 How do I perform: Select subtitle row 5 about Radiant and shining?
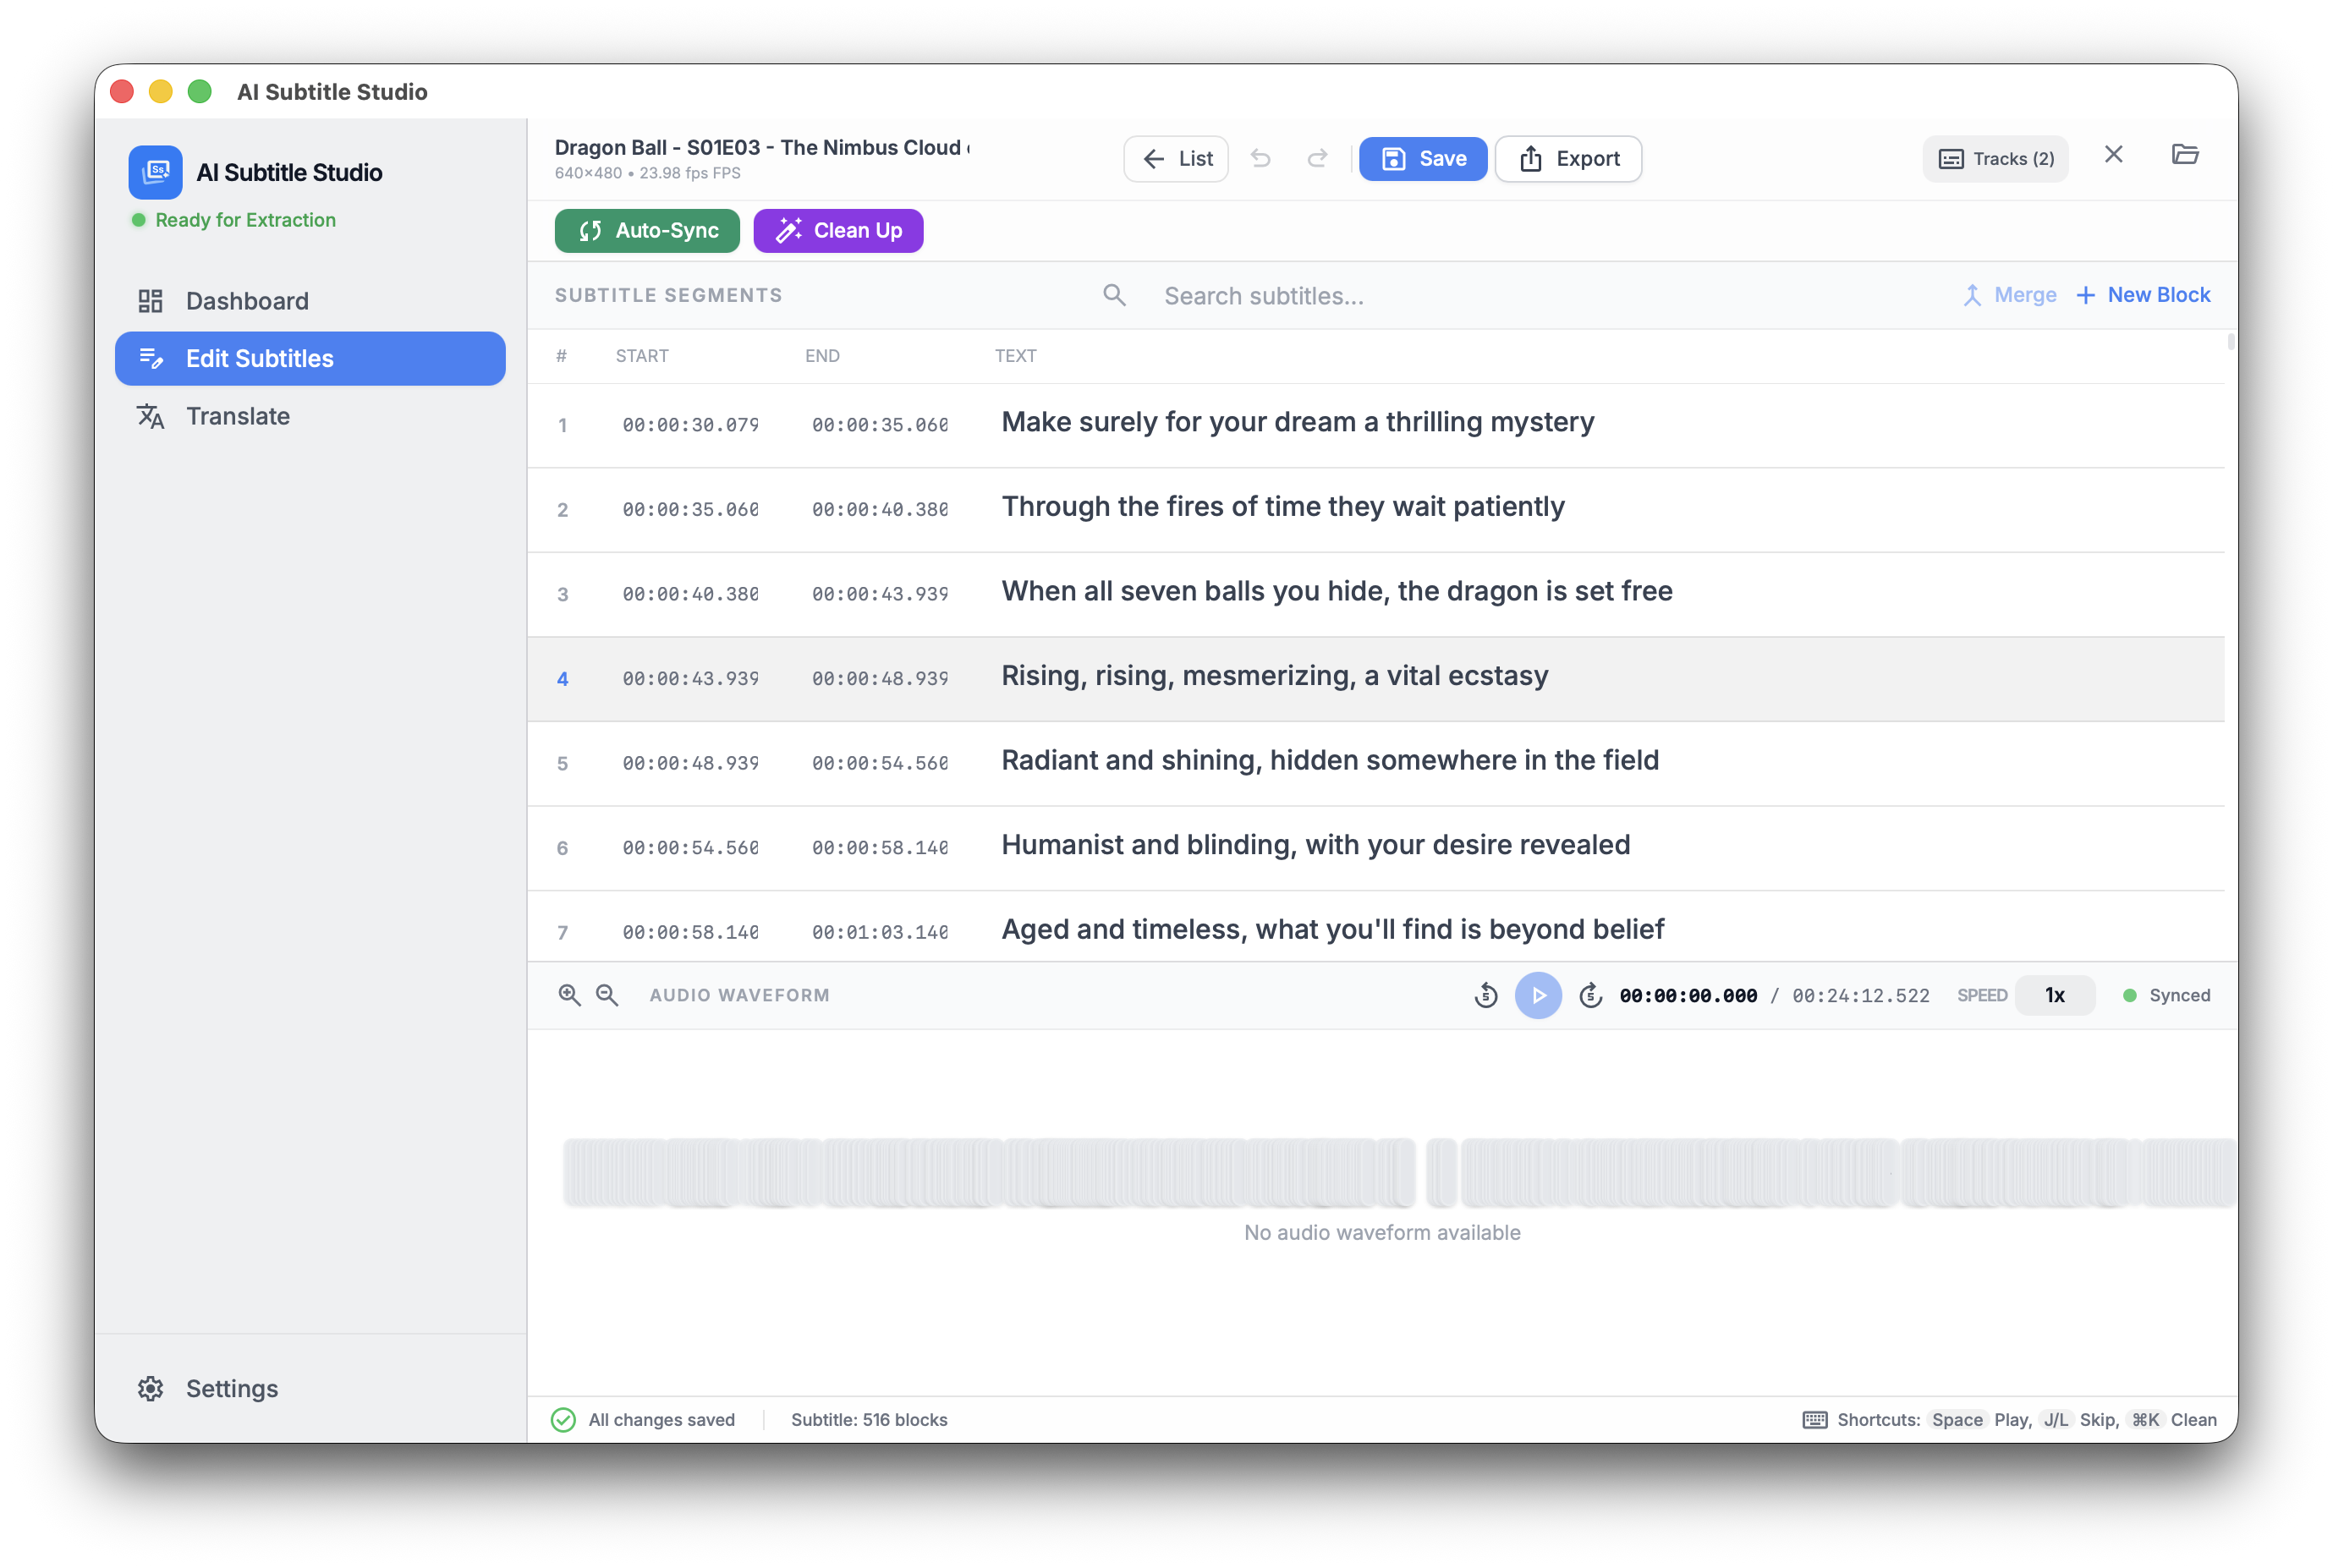point(1330,761)
